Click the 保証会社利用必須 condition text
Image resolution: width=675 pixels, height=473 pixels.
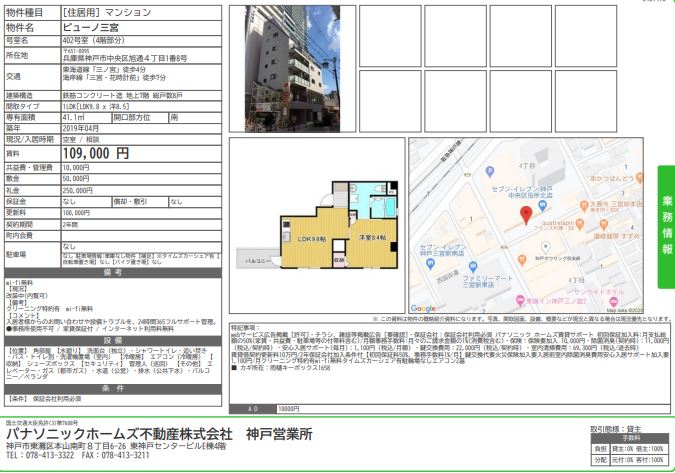57,399
